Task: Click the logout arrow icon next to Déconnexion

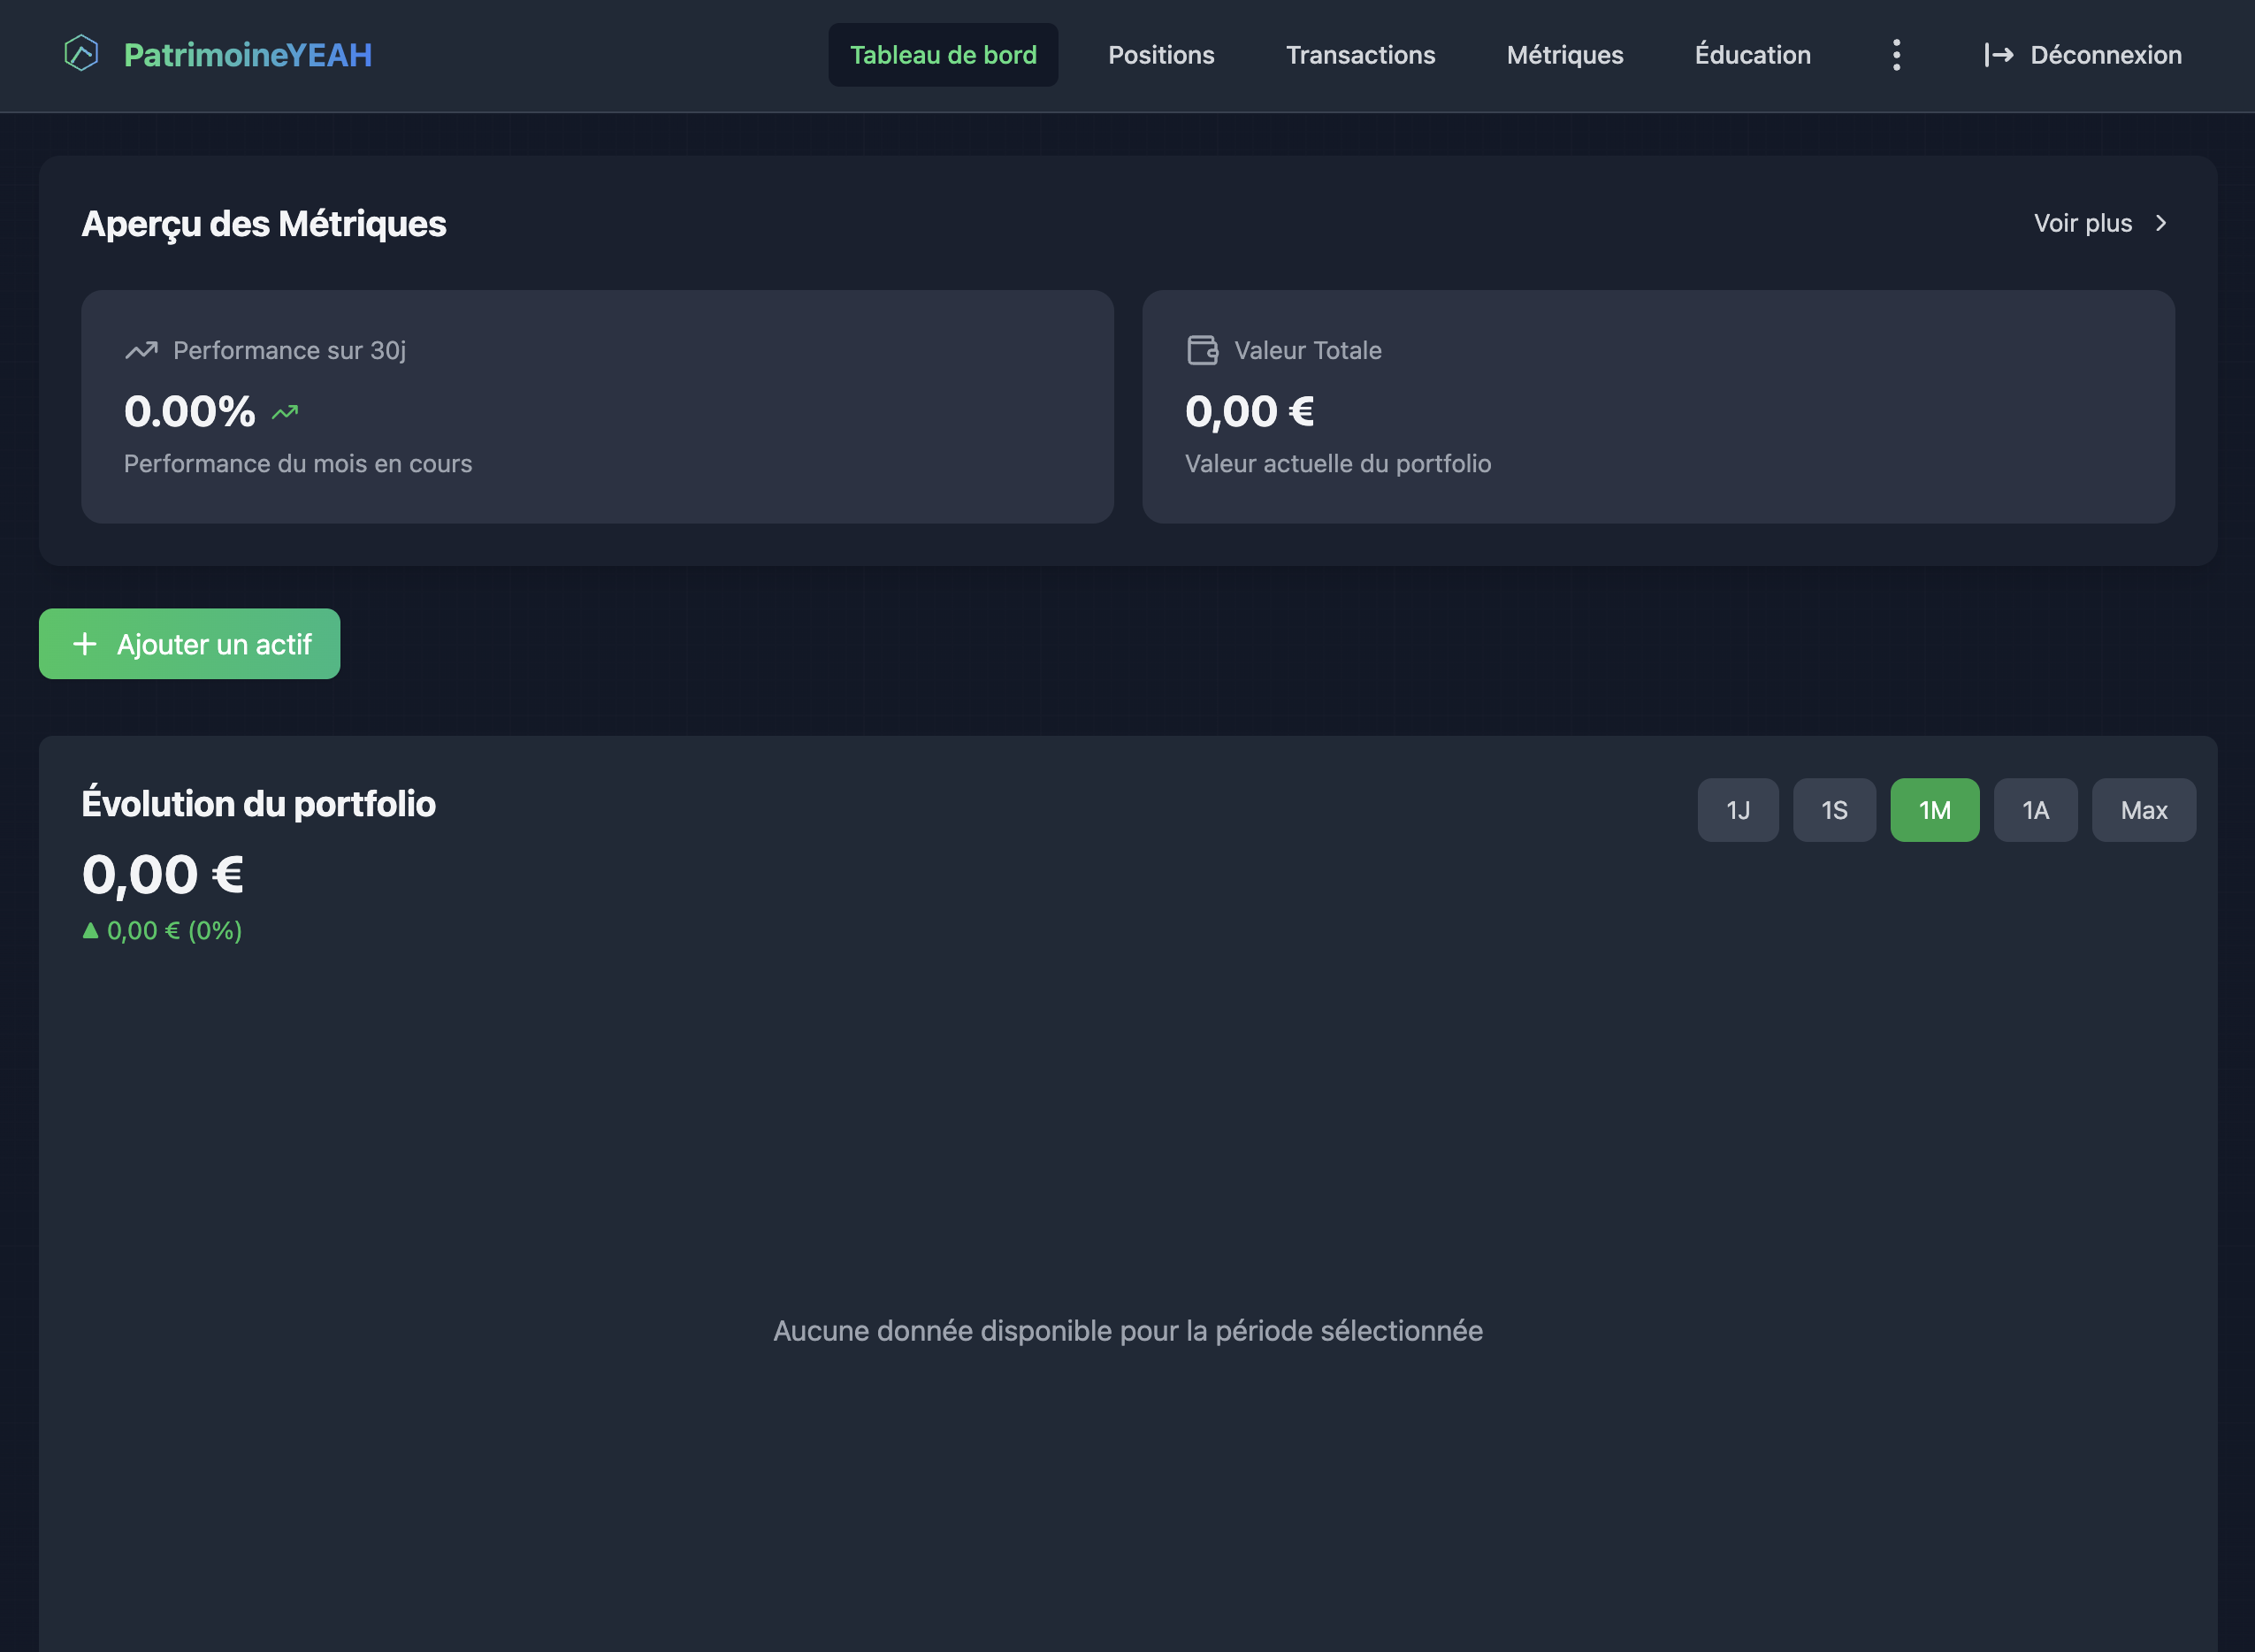Action: [x=1998, y=55]
